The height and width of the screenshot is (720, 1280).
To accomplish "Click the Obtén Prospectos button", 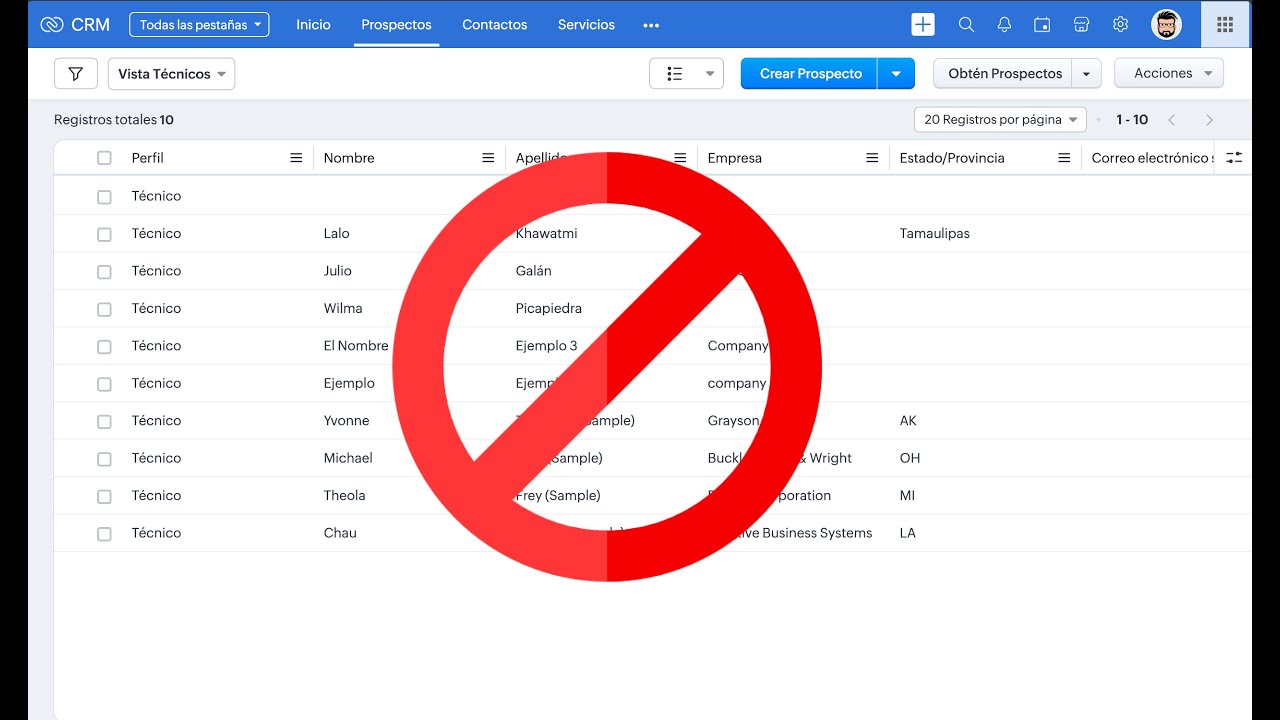I will coord(1004,73).
